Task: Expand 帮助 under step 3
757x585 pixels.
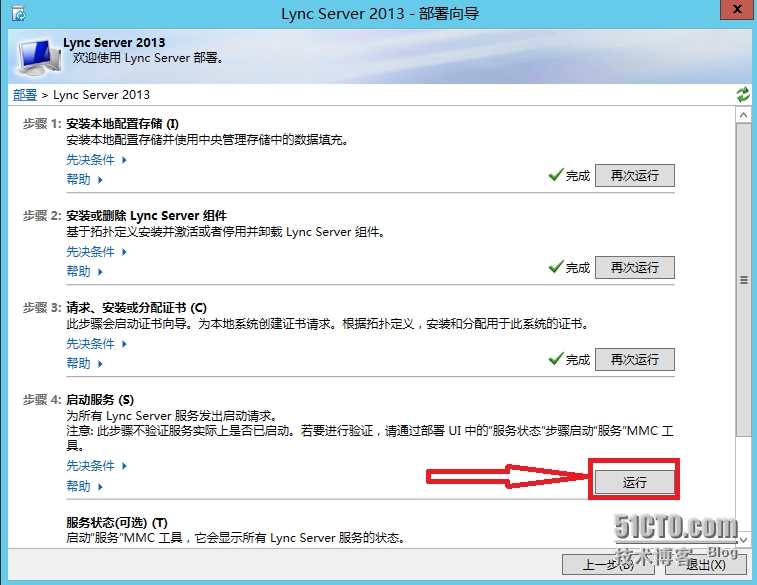Action: [x=84, y=363]
